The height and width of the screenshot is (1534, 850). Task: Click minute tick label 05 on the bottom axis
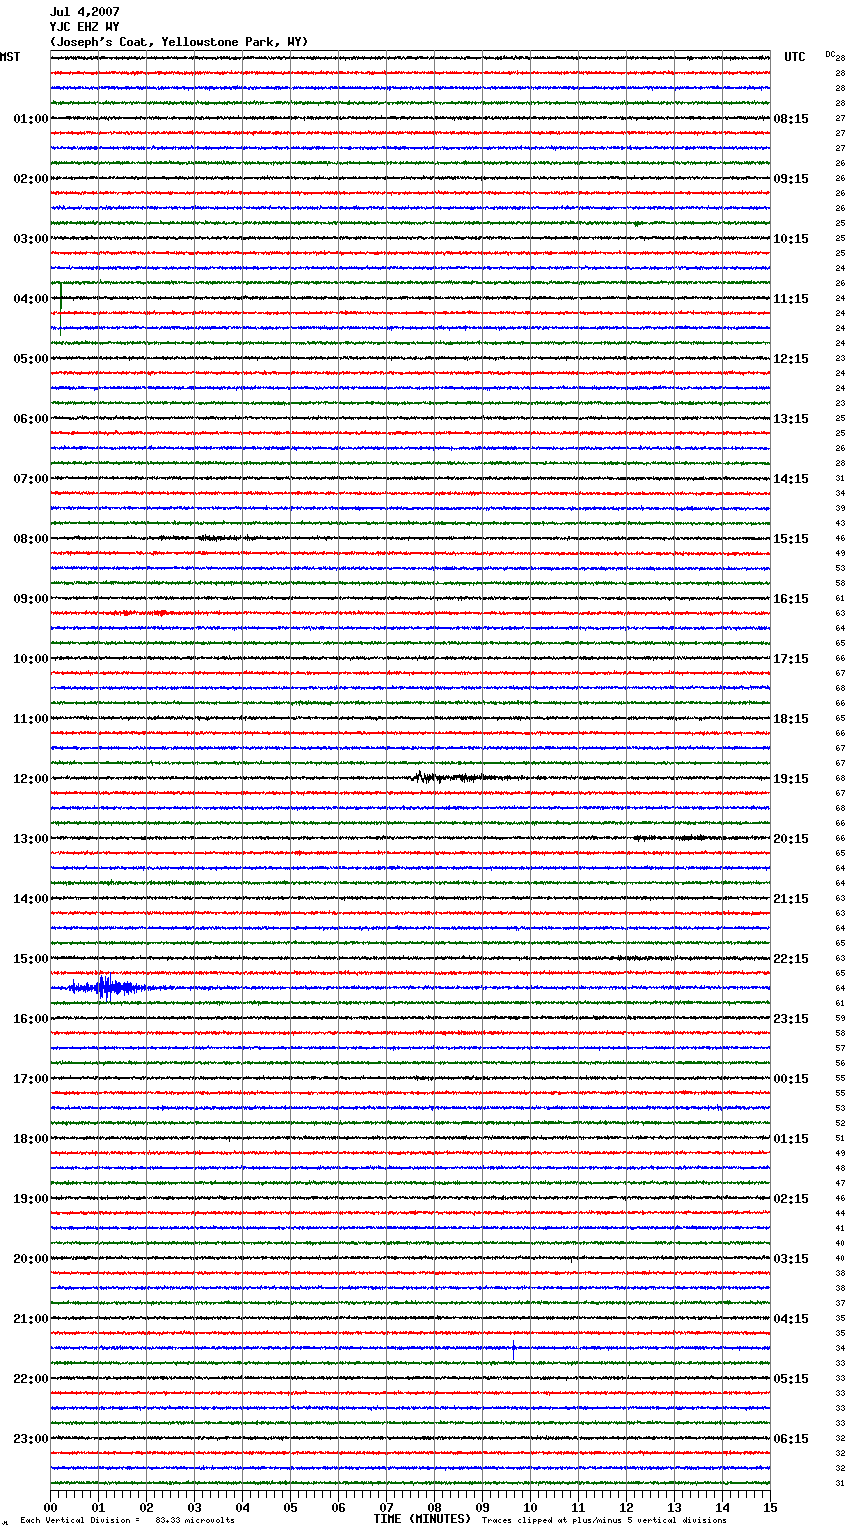(x=290, y=1507)
